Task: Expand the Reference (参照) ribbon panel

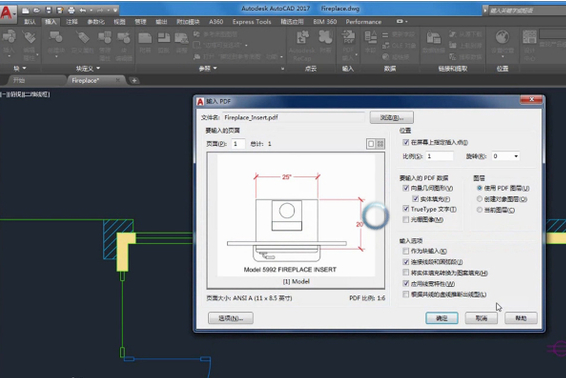Action: click(x=208, y=68)
